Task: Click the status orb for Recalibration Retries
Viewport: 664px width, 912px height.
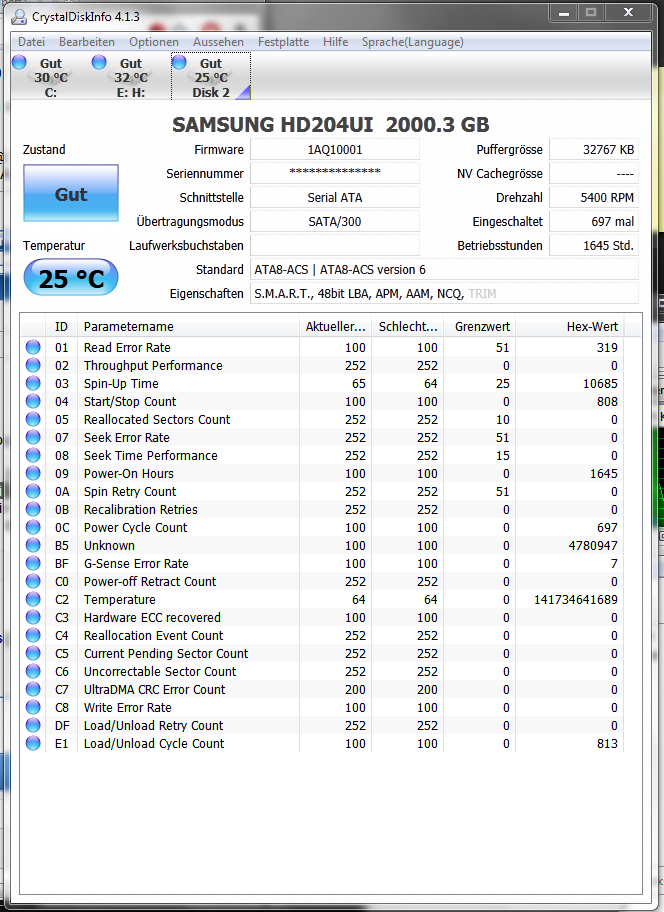Action: point(33,510)
